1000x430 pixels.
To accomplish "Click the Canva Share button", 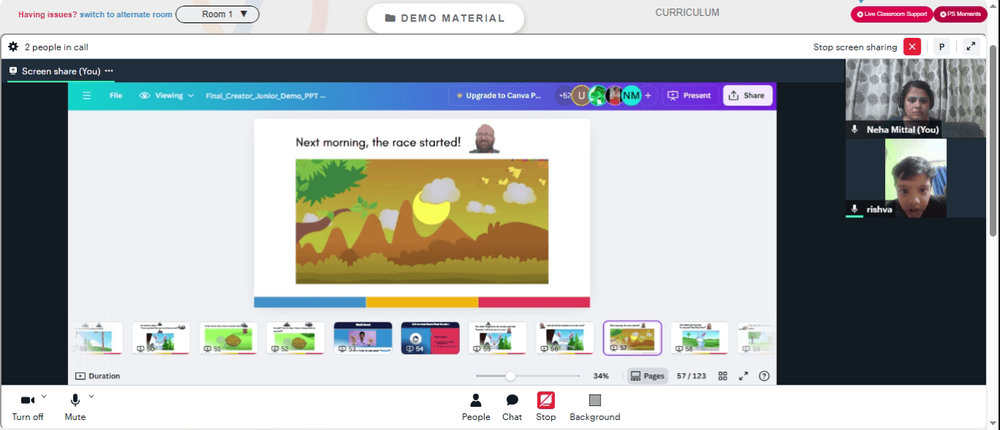I will pyautogui.click(x=747, y=96).
